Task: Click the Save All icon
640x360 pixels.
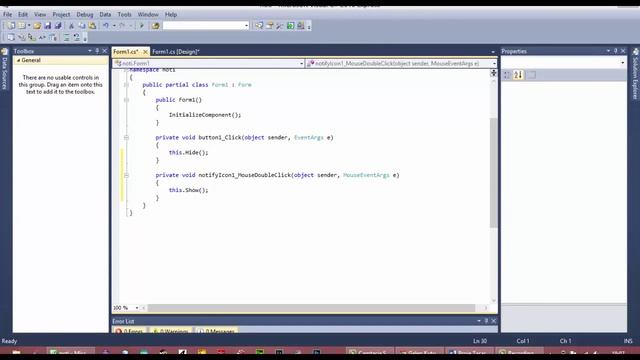Action: point(58,26)
